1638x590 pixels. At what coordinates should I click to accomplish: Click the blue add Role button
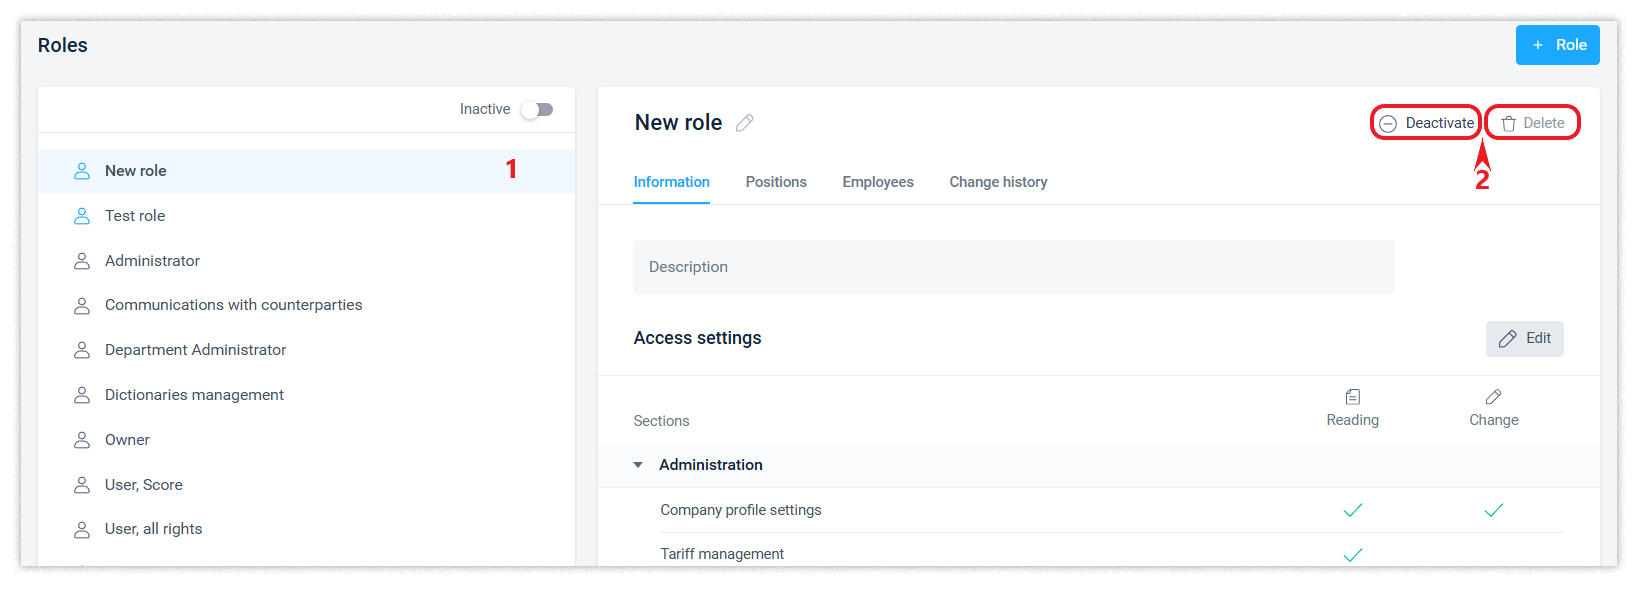click(x=1557, y=45)
